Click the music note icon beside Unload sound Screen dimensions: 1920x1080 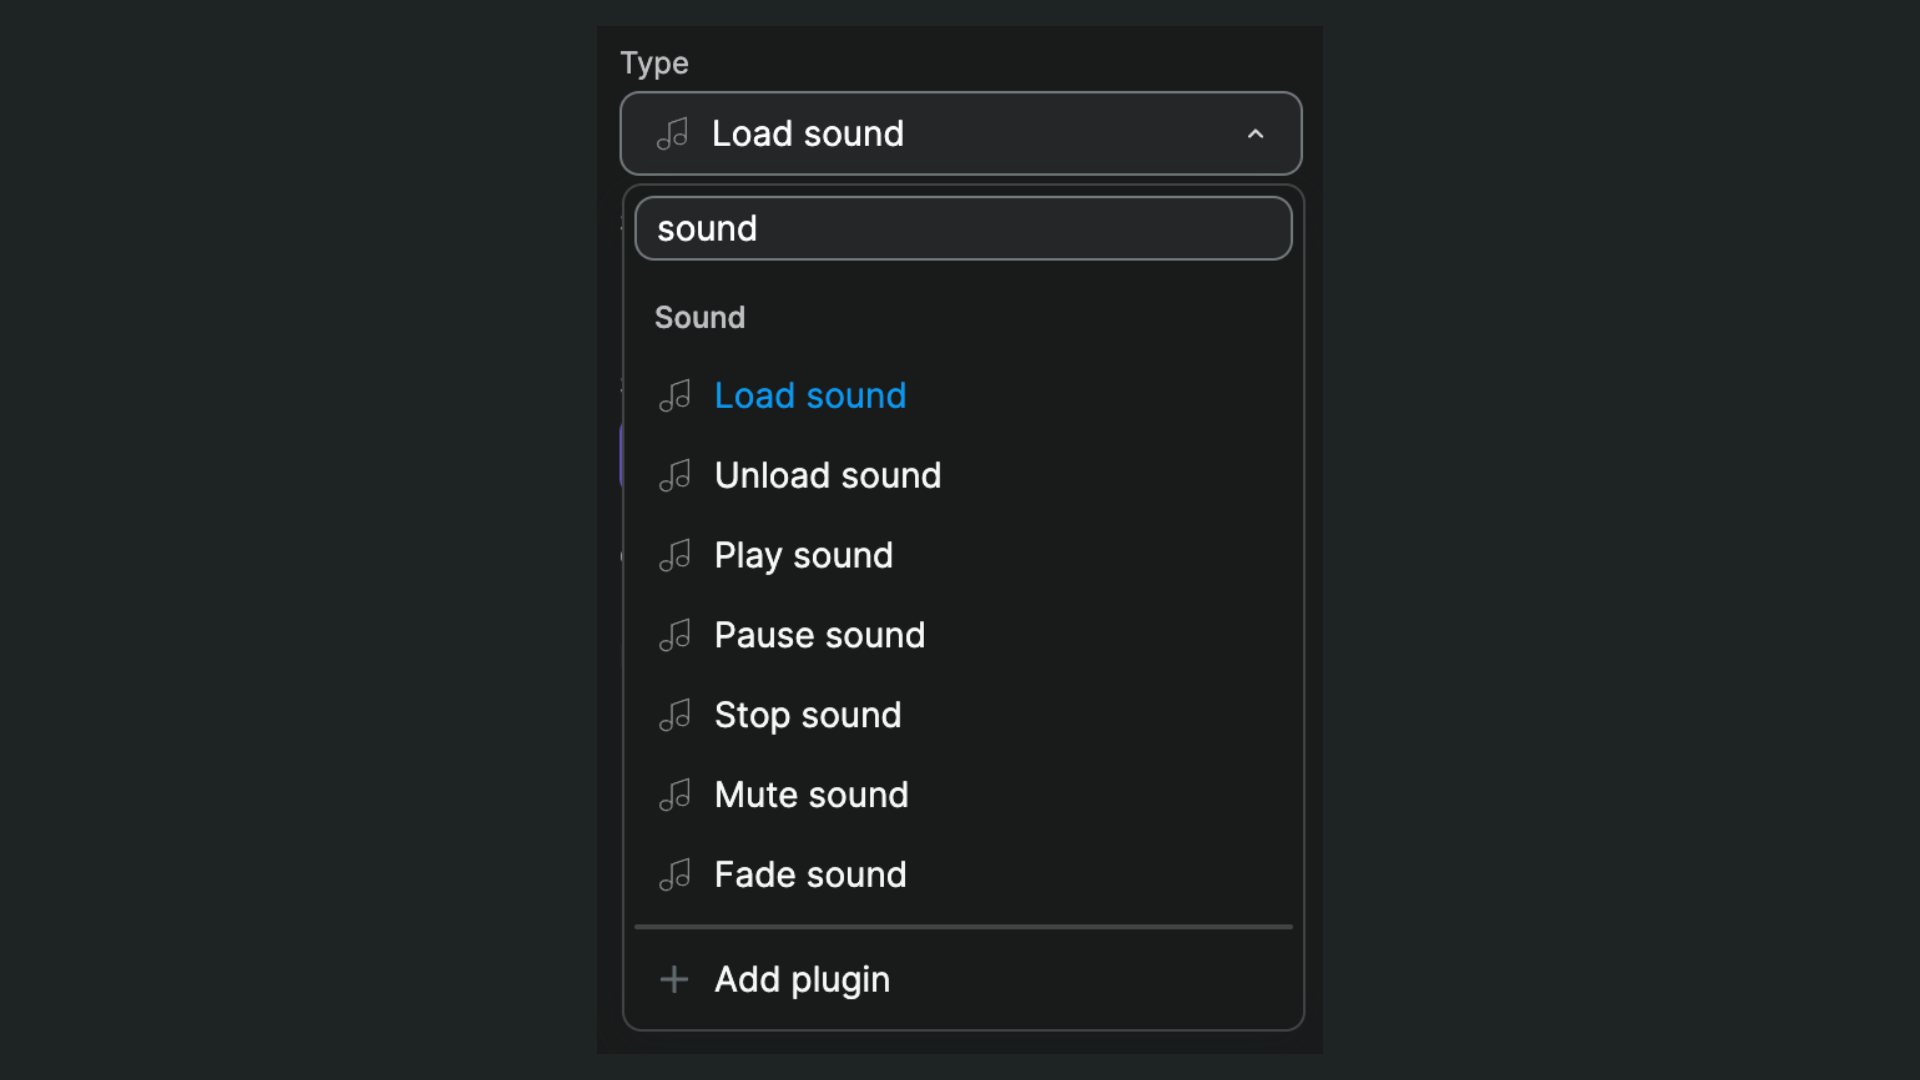675,475
